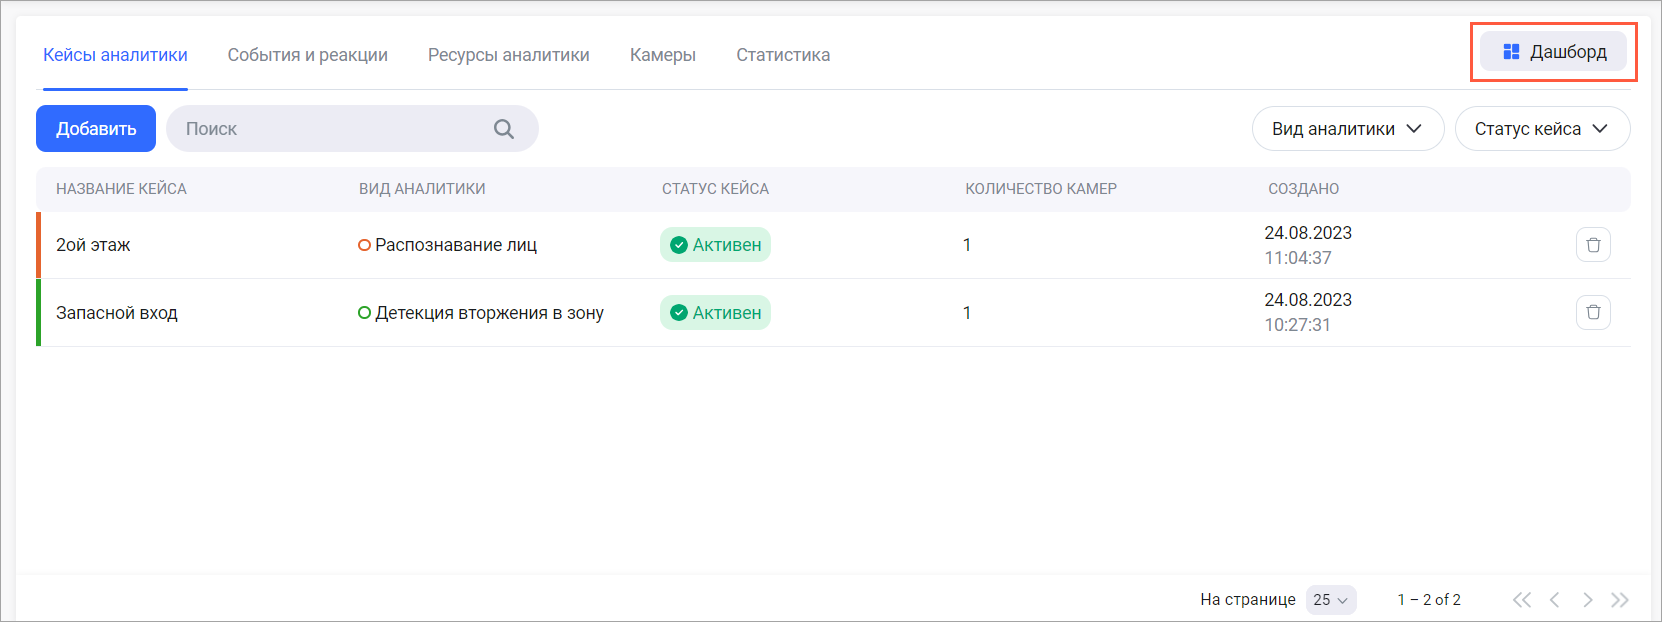Expand the "Вид аналитики" filter dropdown

pos(1347,129)
